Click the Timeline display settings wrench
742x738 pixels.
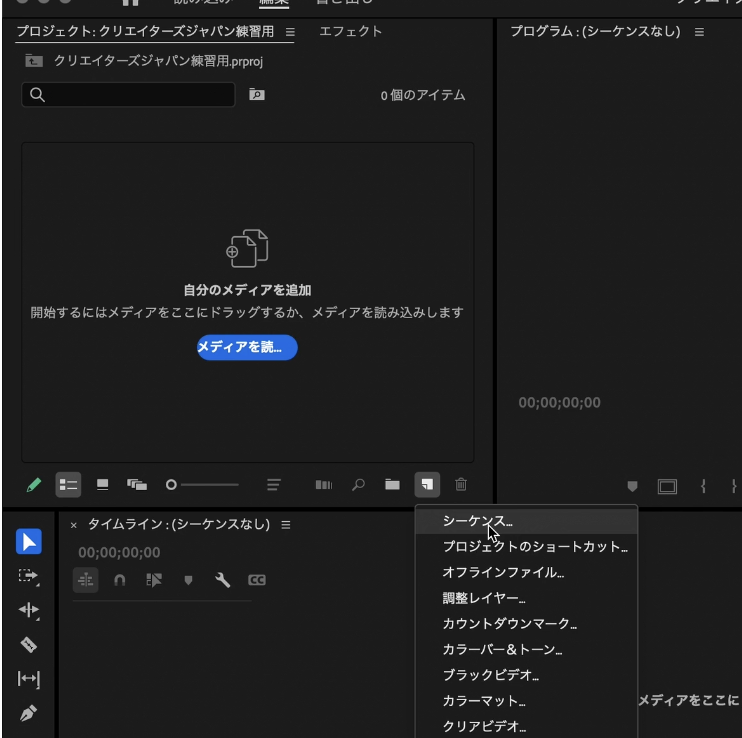222,580
